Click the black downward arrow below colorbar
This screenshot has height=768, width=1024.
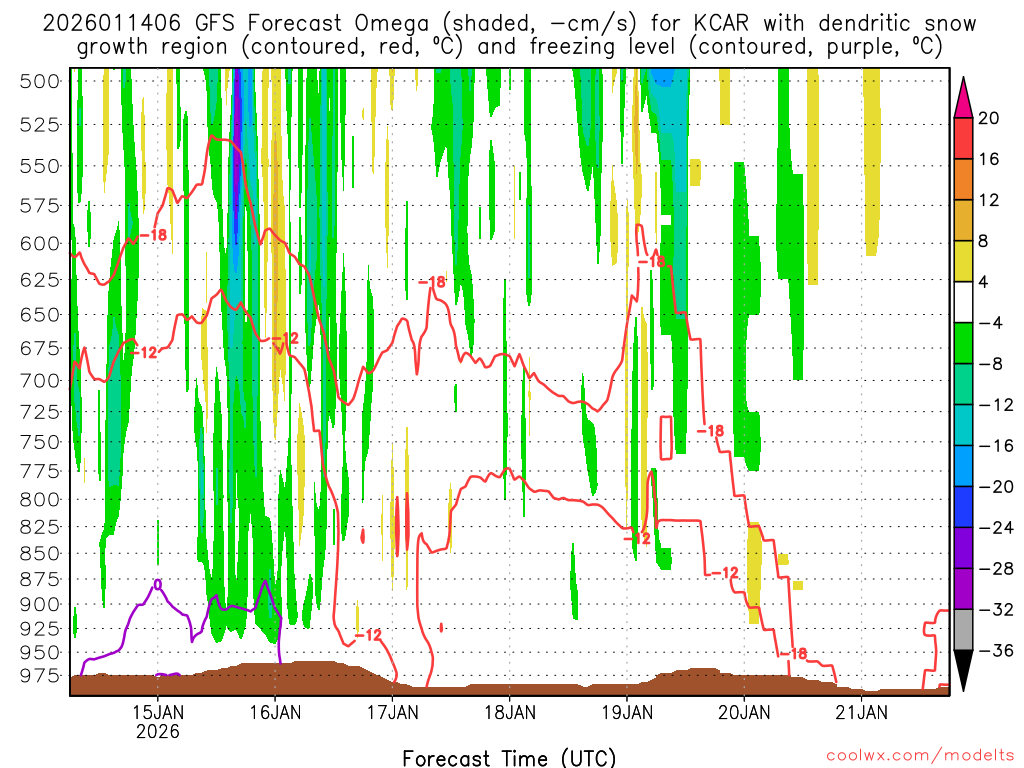pyautogui.click(x=963, y=671)
